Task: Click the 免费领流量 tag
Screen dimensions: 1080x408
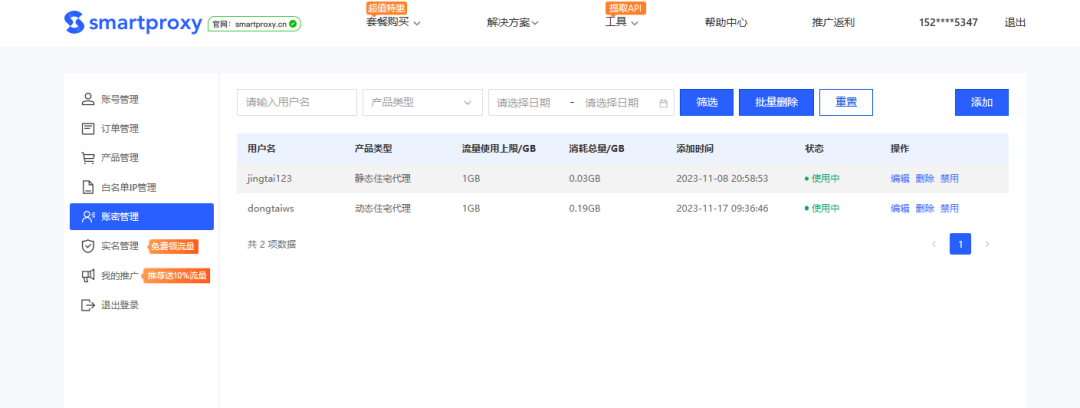Action: (x=175, y=246)
